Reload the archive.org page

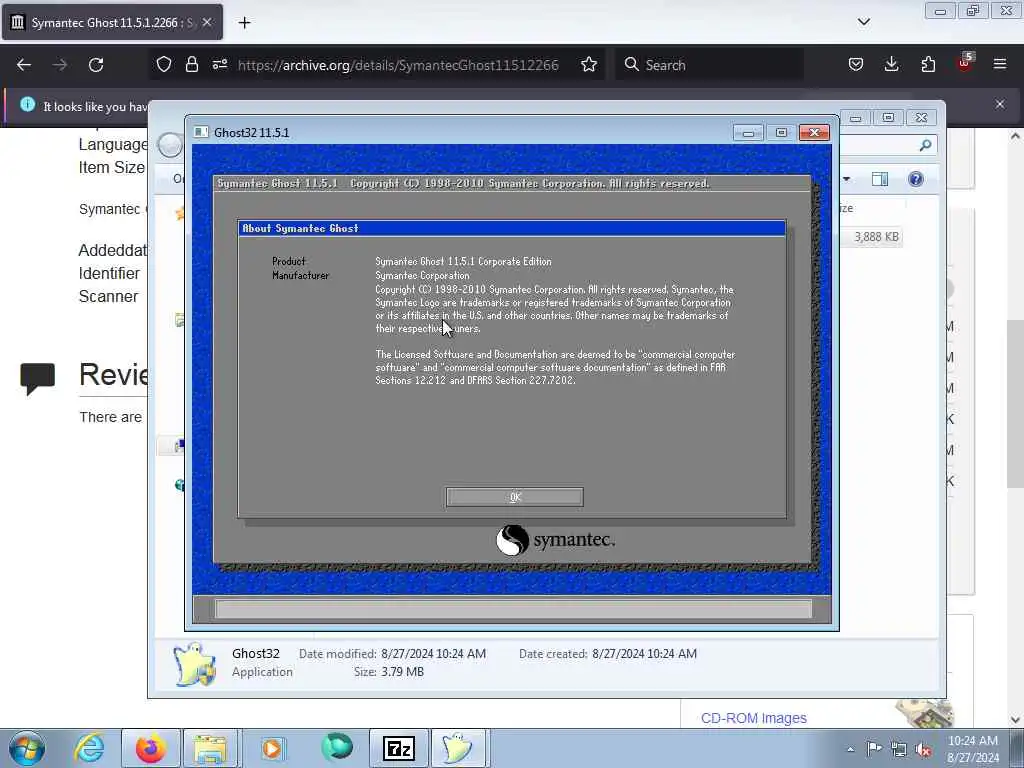coord(96,65)
